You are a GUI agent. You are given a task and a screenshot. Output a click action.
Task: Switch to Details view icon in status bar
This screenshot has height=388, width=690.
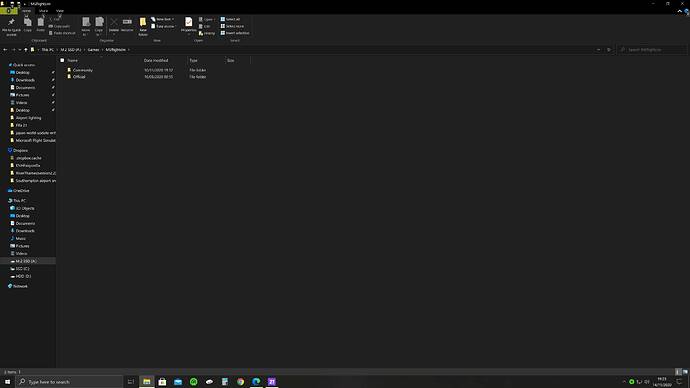click(678, 372)
